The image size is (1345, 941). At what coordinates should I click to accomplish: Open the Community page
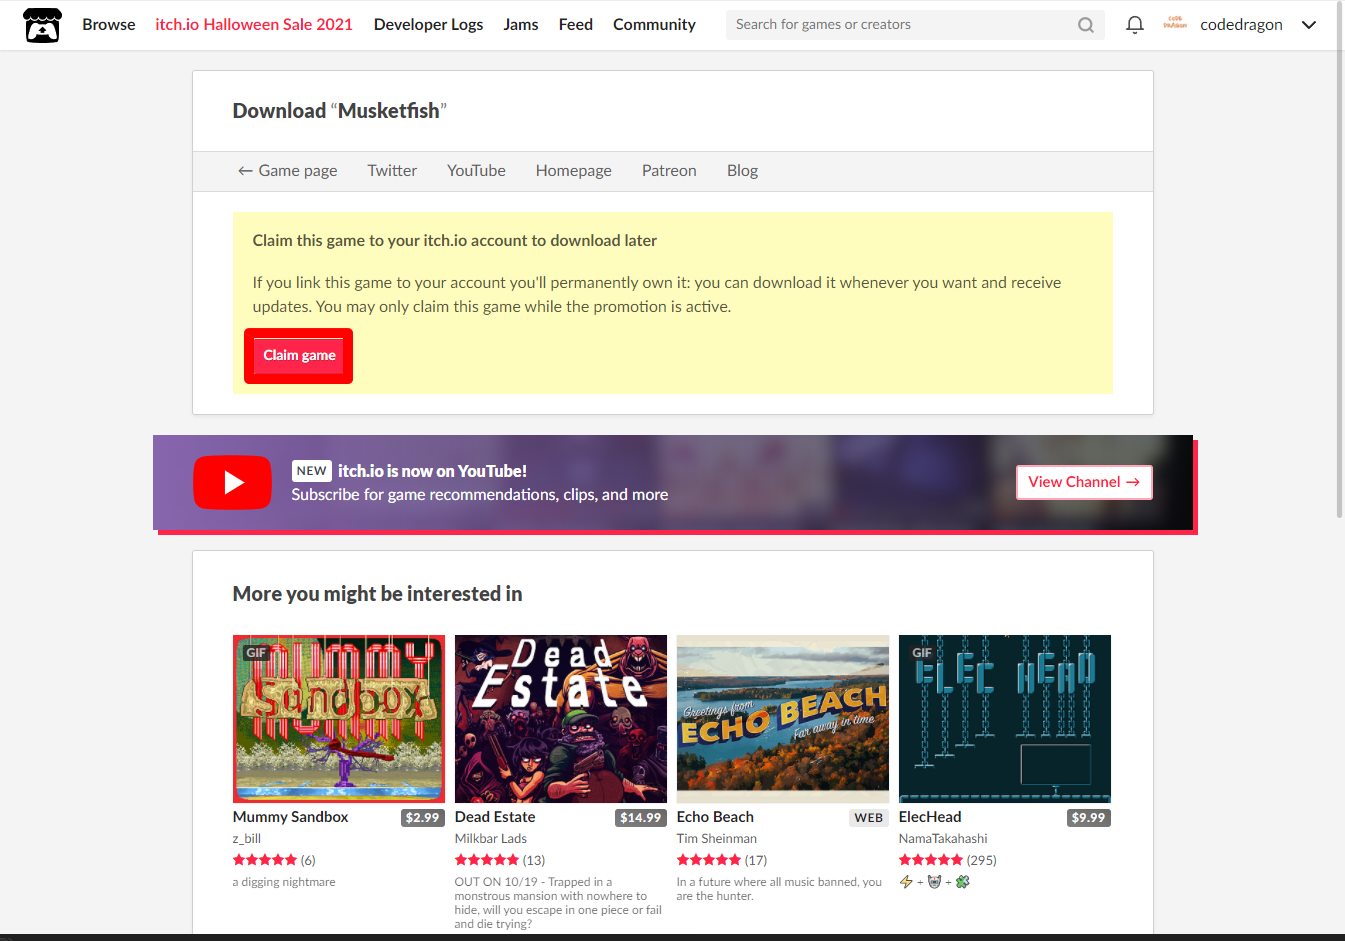tap(654, 25)
